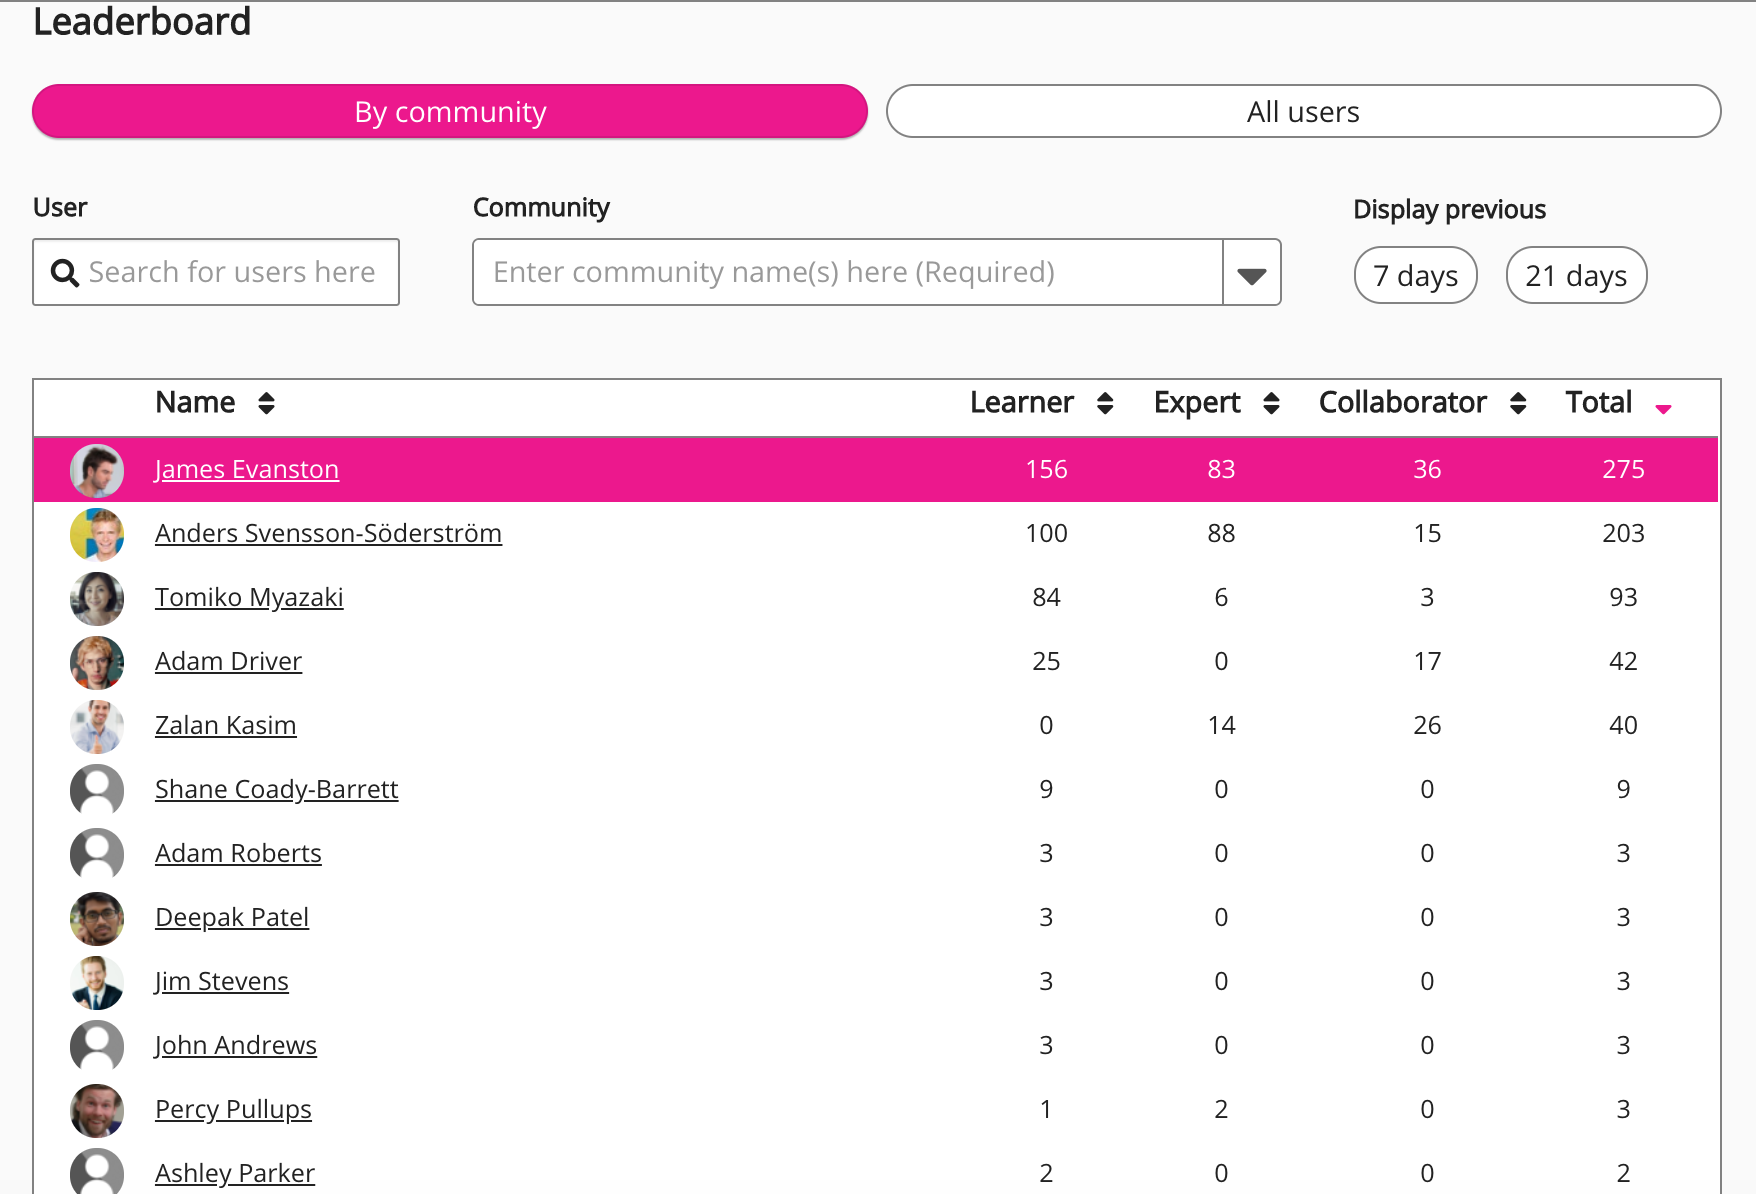Open Percy Pullups' profile link
This screenshot has height=1194, width=1756.
(233, 1110)
